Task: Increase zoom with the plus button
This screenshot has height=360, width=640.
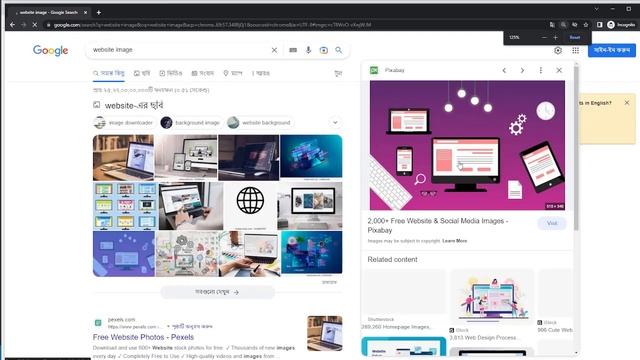Action: coord(556,38)
